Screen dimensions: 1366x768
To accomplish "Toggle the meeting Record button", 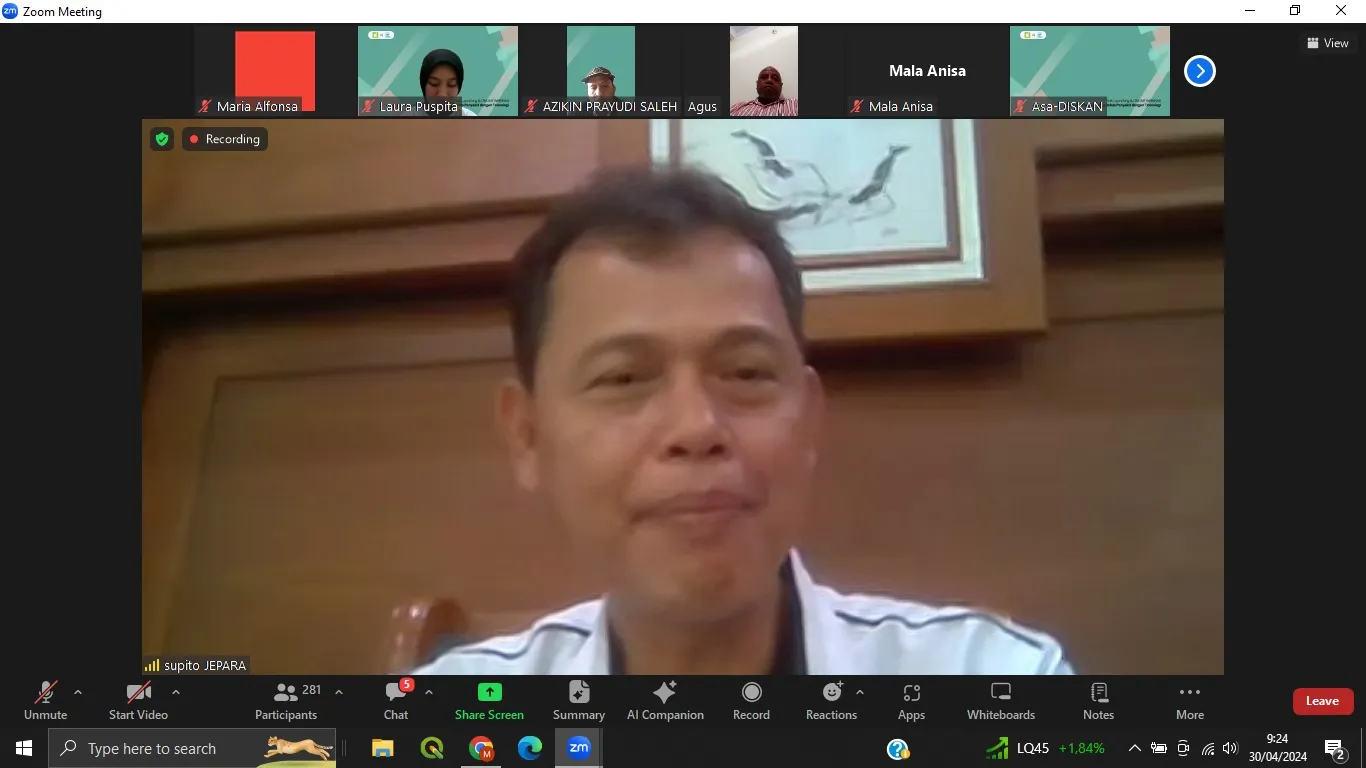I will [x=751, y=700].
